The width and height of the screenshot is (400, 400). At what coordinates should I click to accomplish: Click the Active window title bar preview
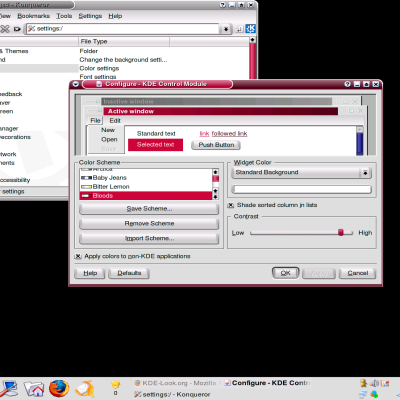[x=221, y=111]
